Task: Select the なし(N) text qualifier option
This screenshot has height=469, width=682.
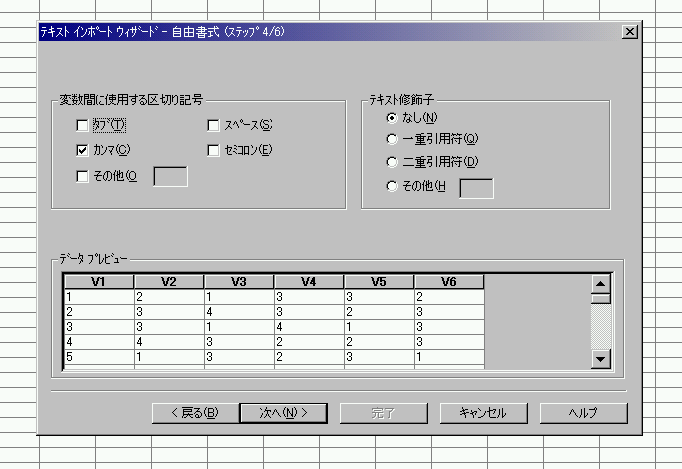Action: click(392, 119)
